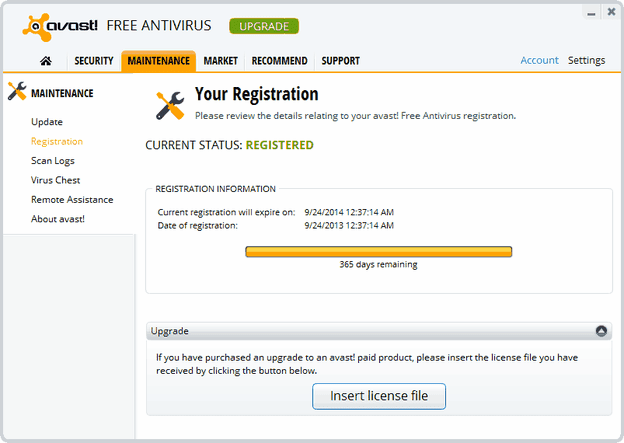Open Scan Logs from the sidebar

(x=53, y=161)
